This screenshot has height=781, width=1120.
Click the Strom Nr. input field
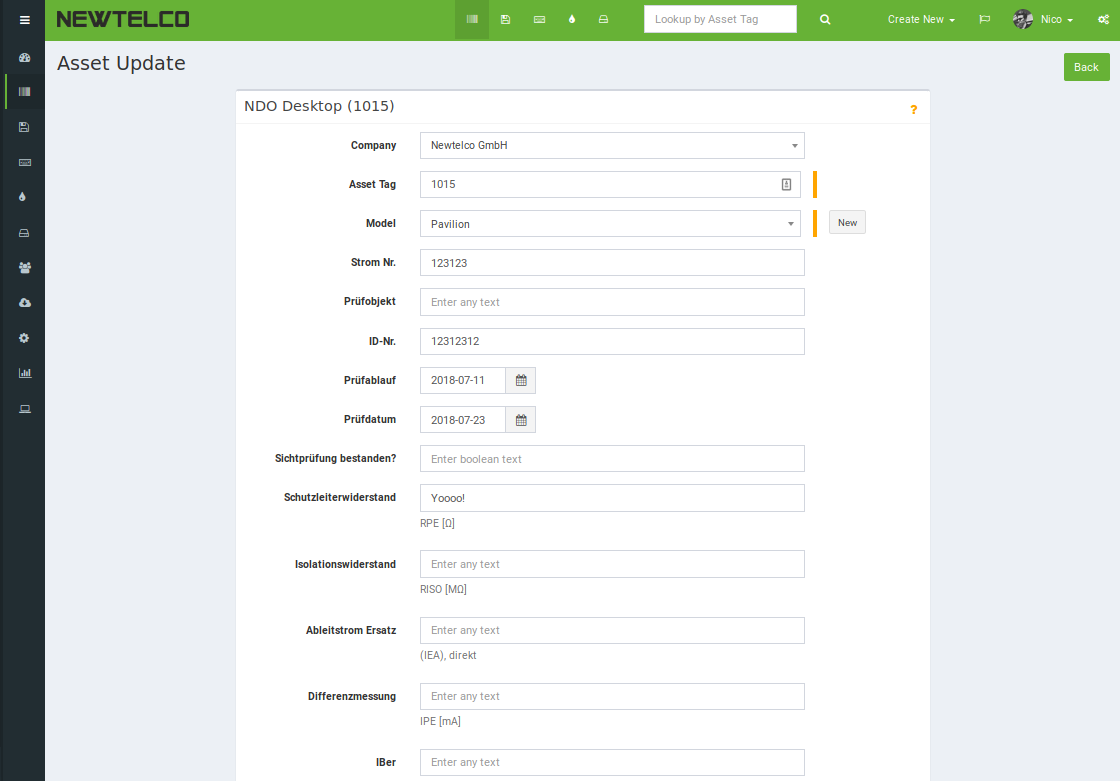tap(612, 263)
